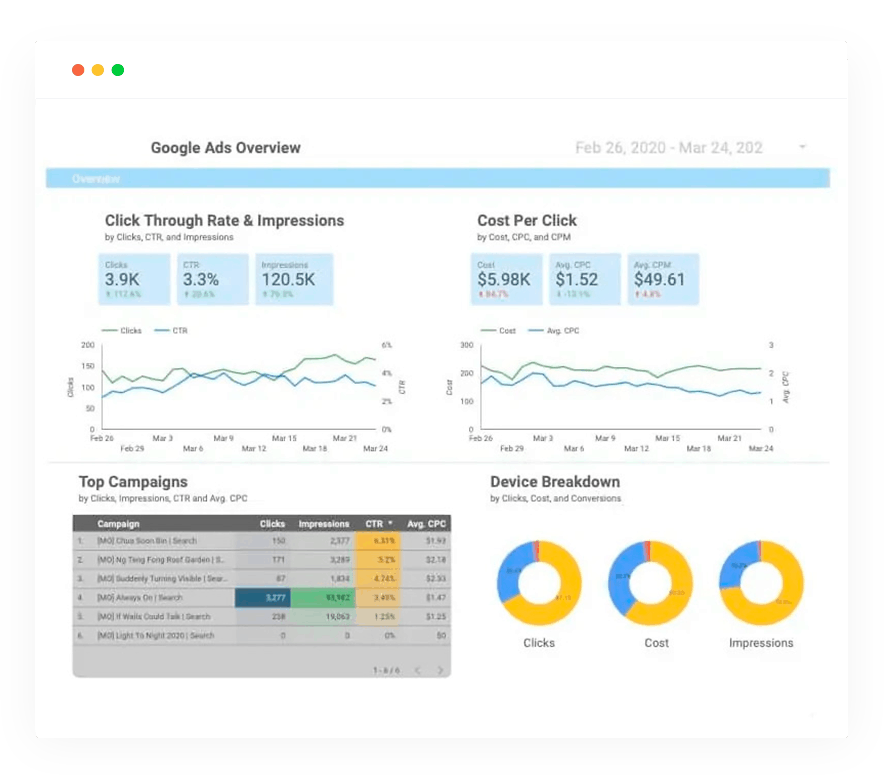Go to previous table page arrow
The height and width of the screenshot is (775, 894).
click(418, 670)
